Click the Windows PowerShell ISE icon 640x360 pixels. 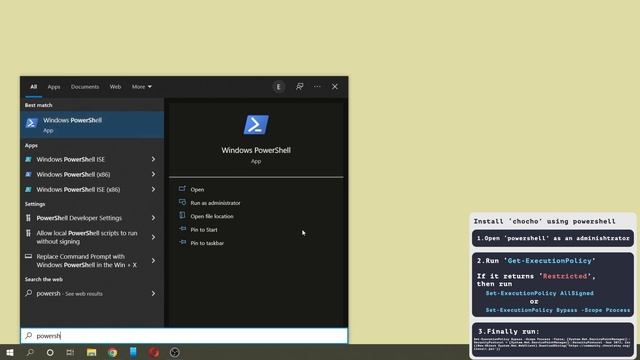coord(28,159)
